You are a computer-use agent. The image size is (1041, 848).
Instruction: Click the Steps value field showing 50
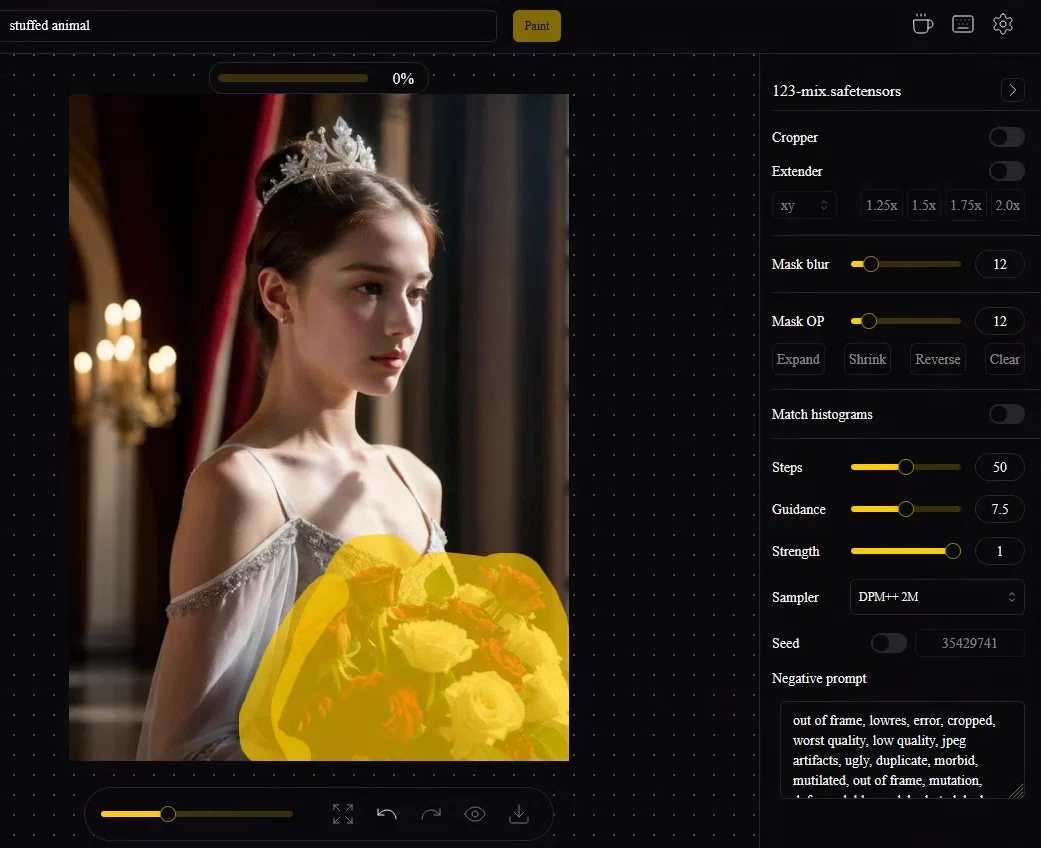999,467
